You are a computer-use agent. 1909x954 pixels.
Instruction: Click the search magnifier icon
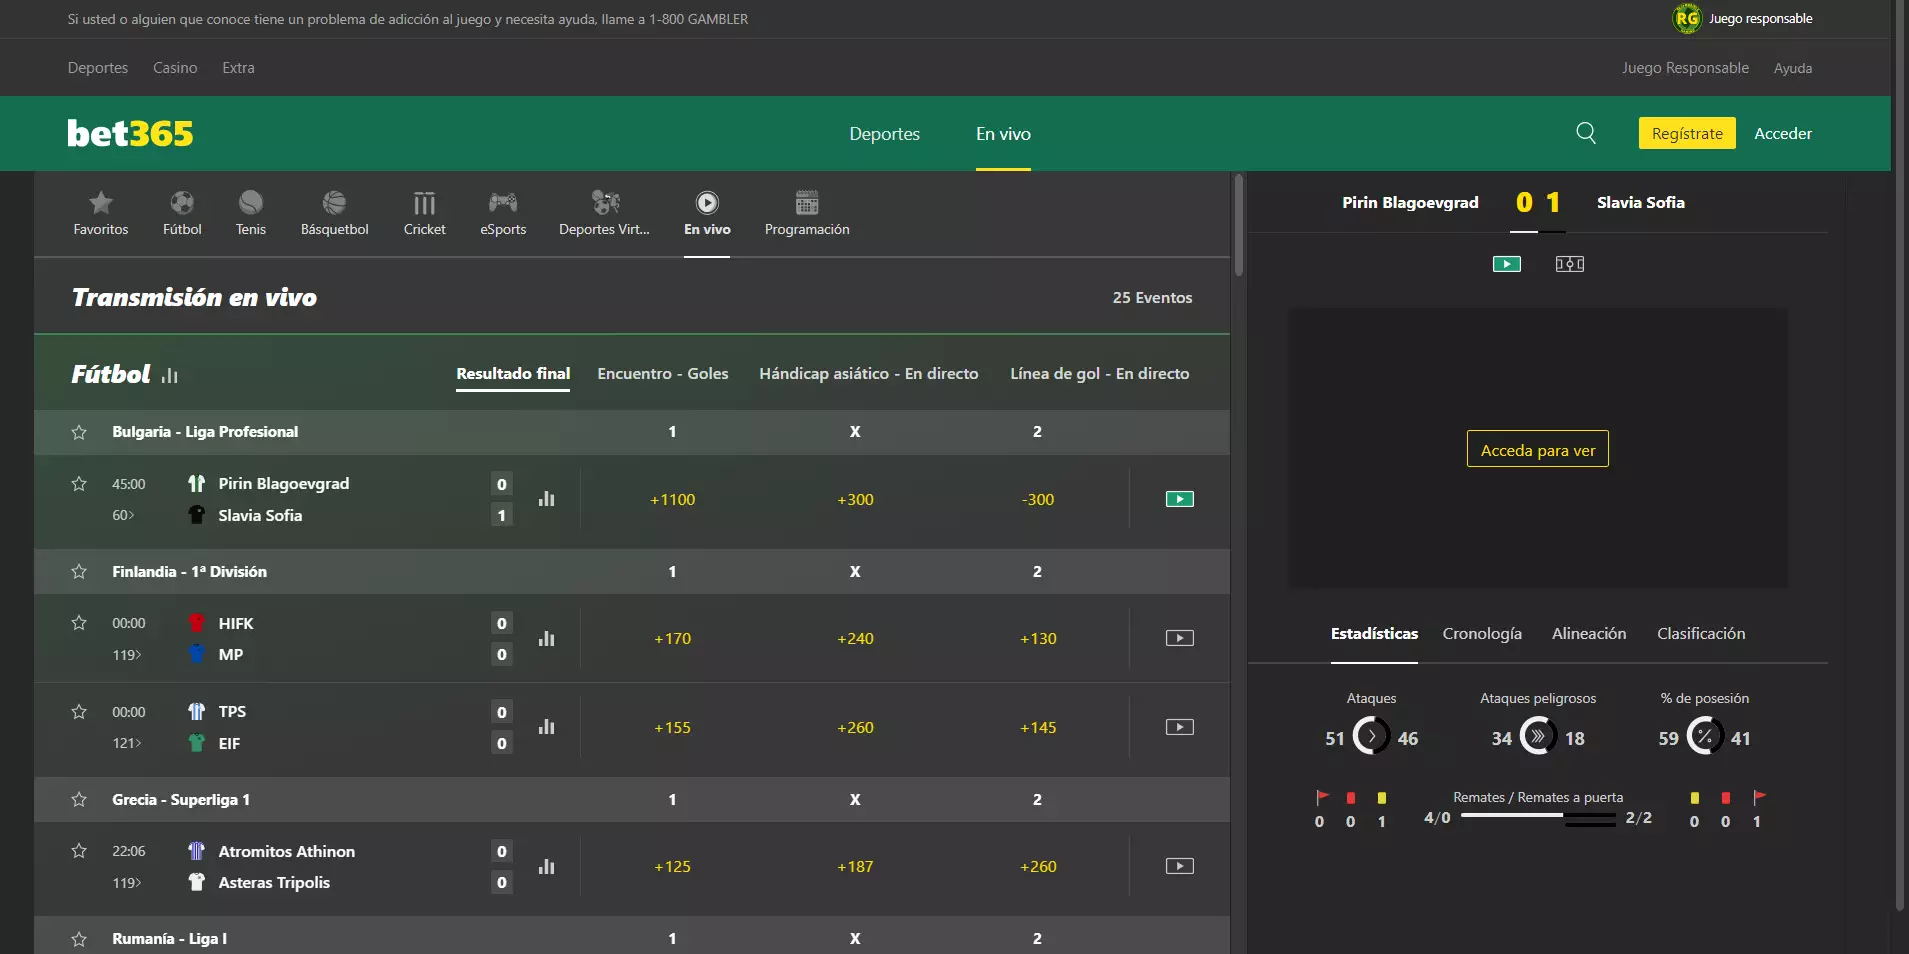[1586, 133]
